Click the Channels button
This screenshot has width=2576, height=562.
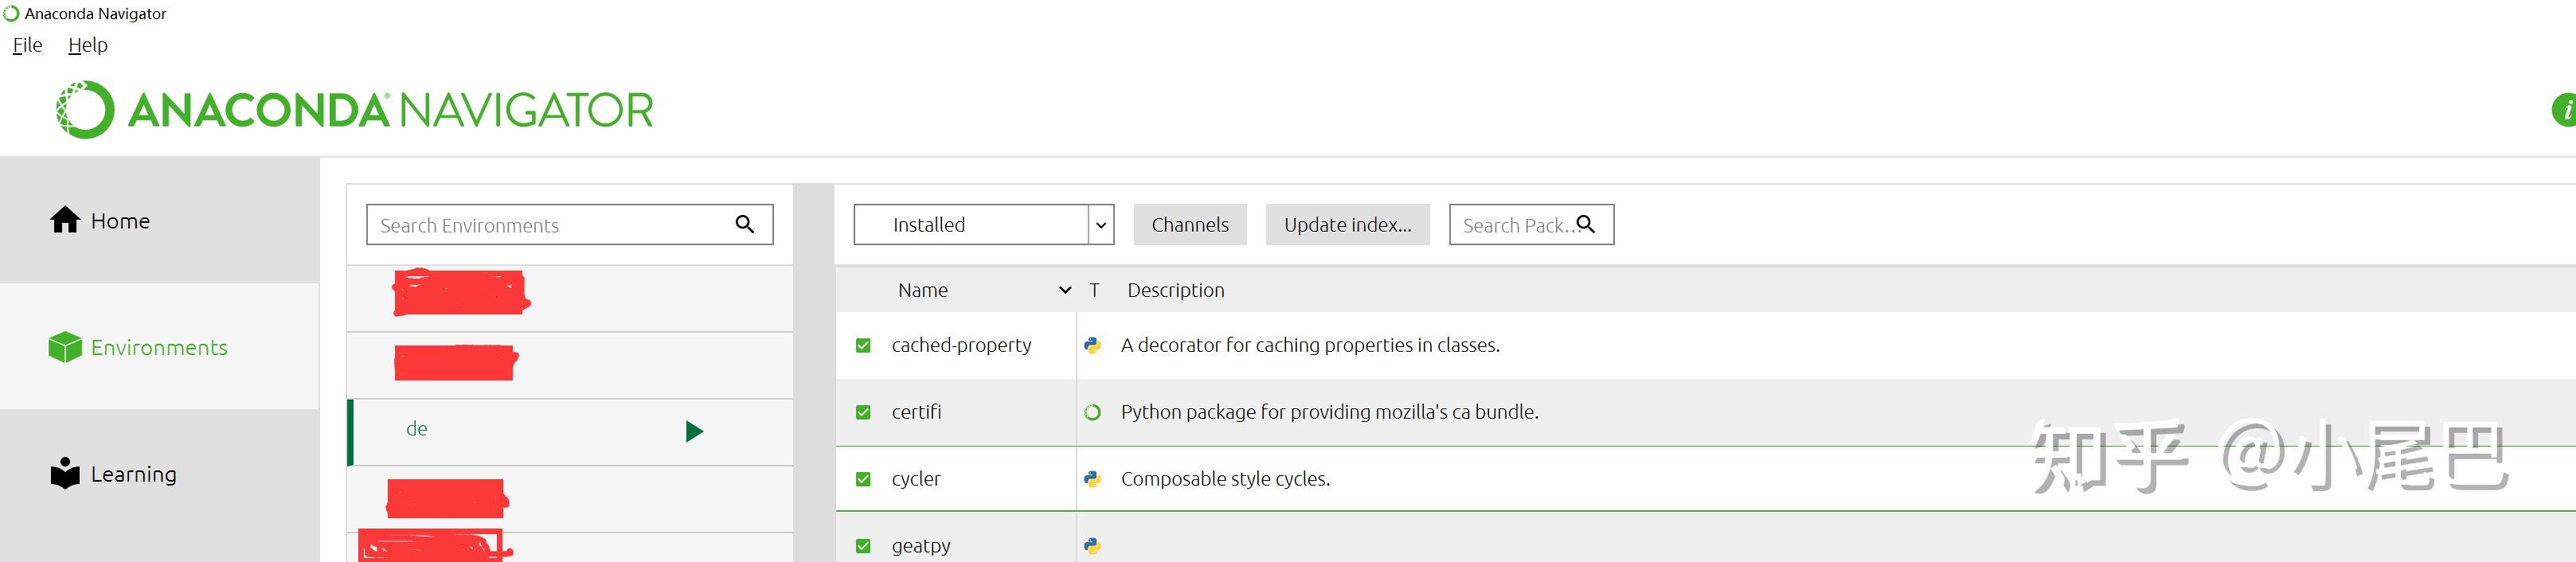(1190, 225)
